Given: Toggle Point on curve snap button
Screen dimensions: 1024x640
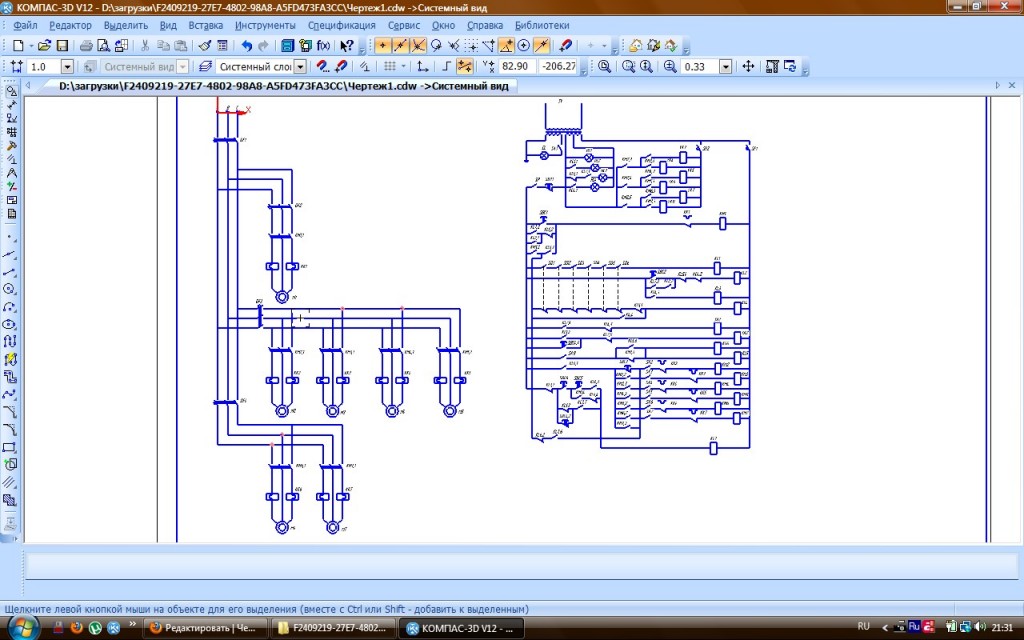Looking at the screenshot, I should point(541,46).
